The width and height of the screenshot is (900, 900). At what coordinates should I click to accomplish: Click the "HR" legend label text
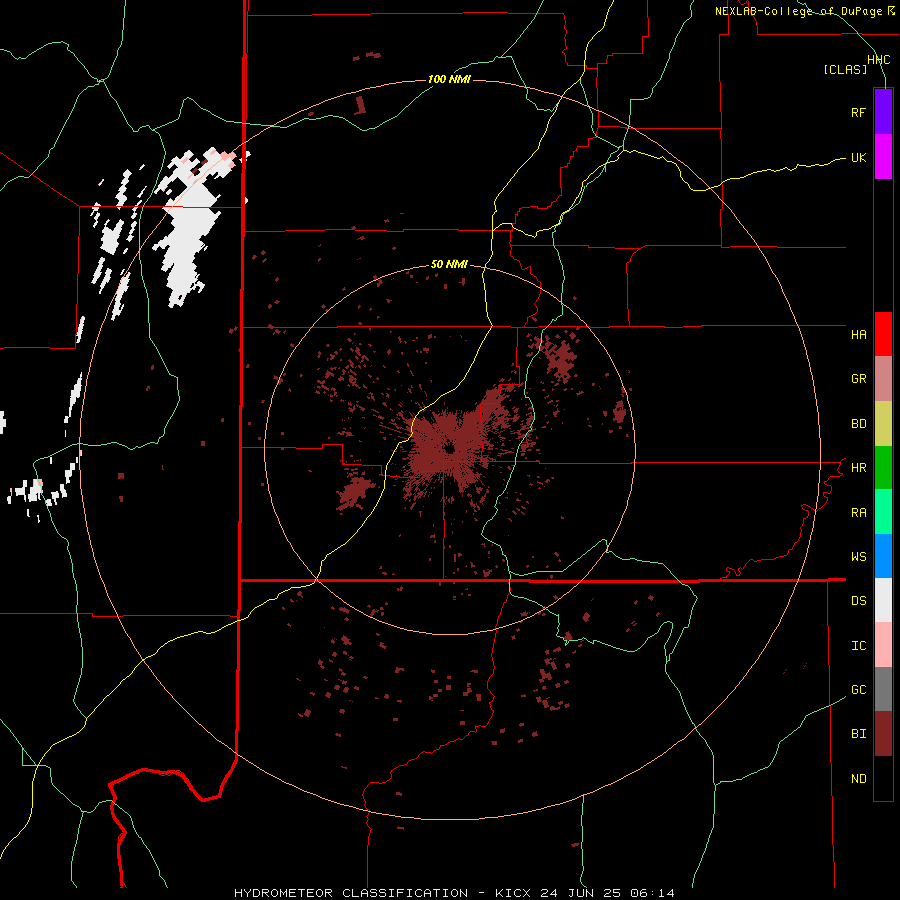[858, 468]
